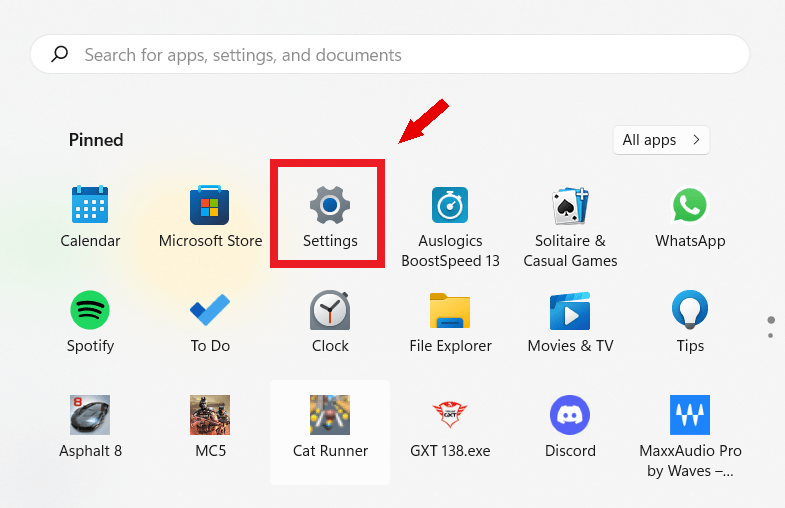This screenshot has width=785, height=508.
Task: Launch Auslogics BoostSpeed 13
Action: 450,227
